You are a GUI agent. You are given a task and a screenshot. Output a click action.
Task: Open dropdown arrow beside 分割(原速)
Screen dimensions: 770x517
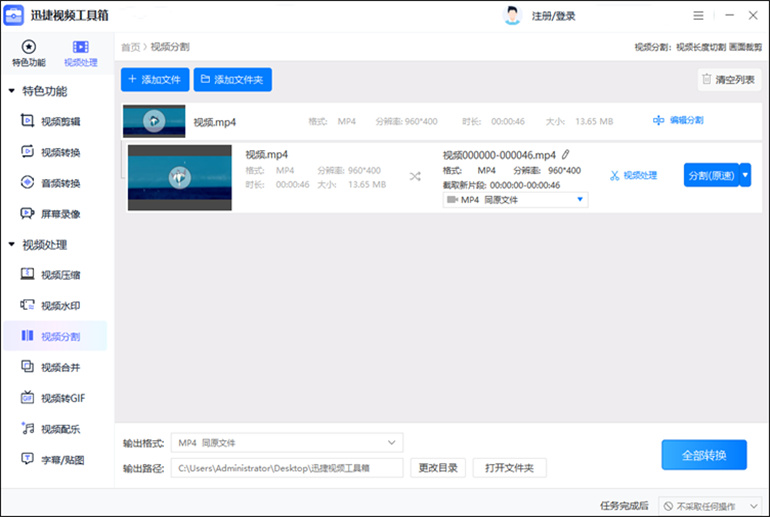[745, 175]
